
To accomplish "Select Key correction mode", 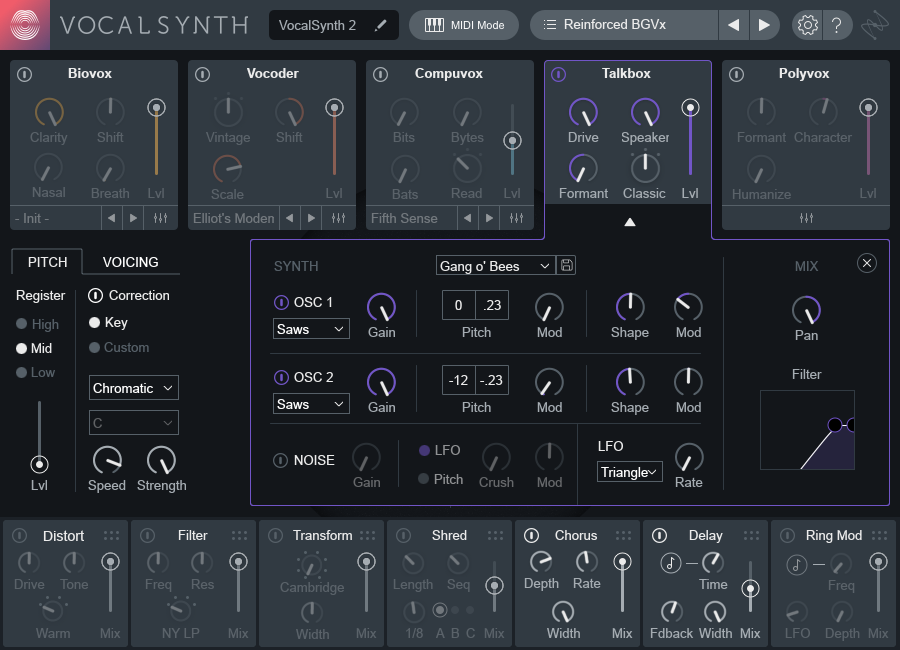I will click(108, 322).
